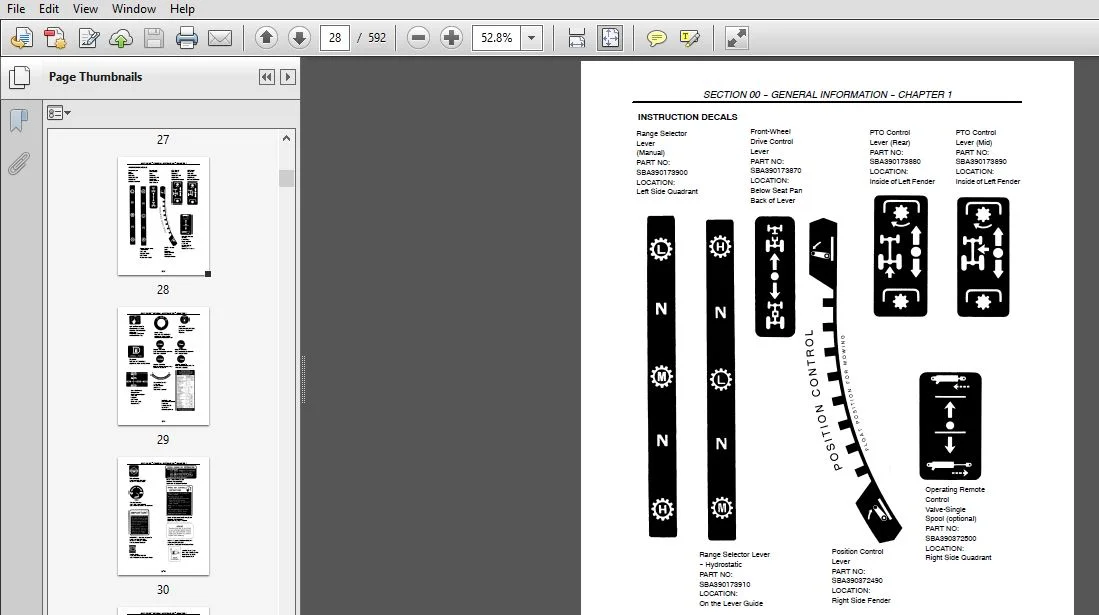This screenshot has width=1099, height=615.
Task: Click the Send email envelope icon
Action: click(219, 38)
